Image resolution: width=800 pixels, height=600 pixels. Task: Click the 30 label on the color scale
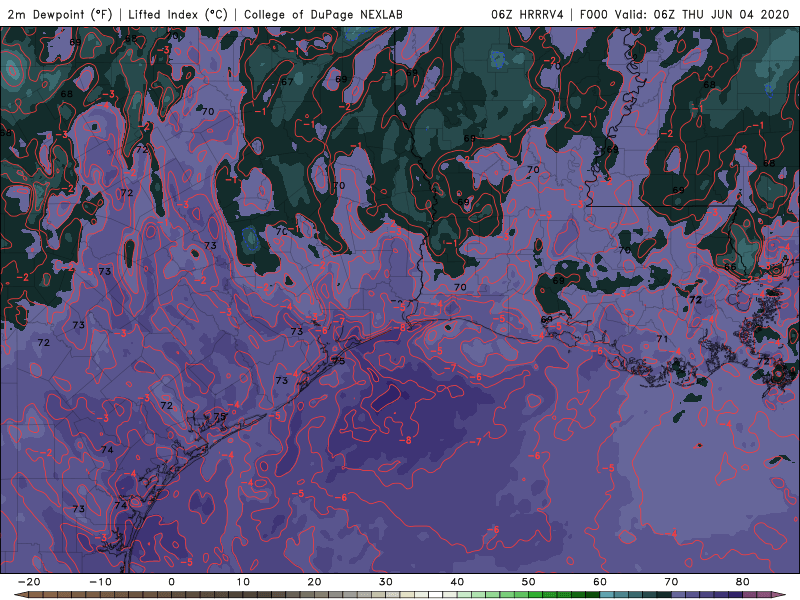coord(386,582)
